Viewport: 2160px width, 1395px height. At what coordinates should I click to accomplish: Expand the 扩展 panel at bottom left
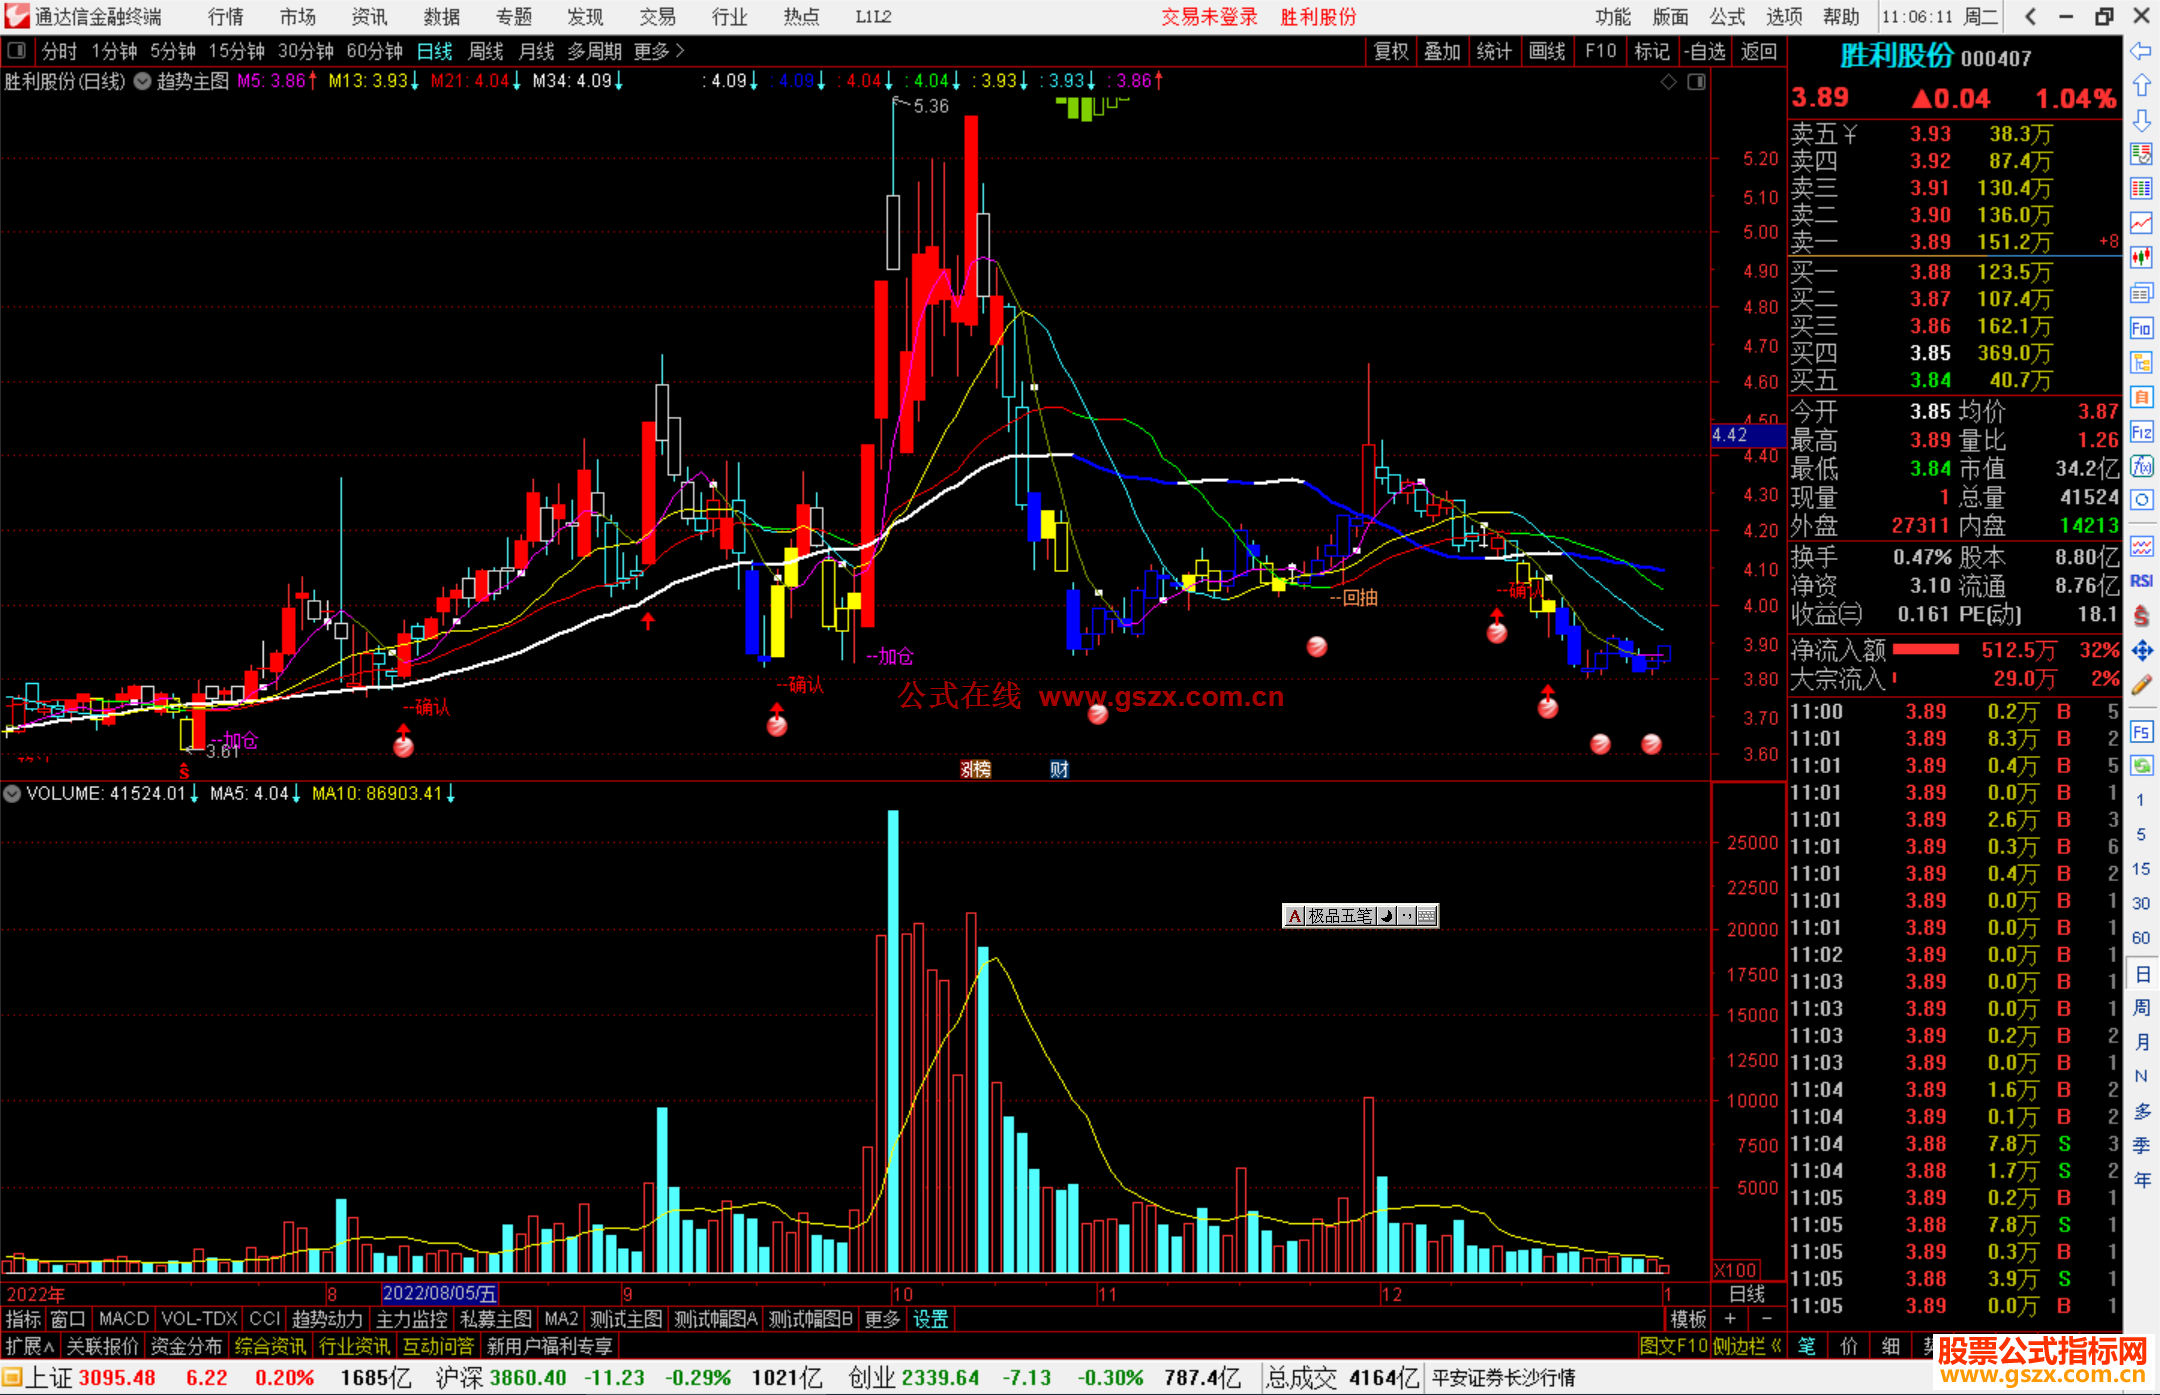(x=29, y=1346)
